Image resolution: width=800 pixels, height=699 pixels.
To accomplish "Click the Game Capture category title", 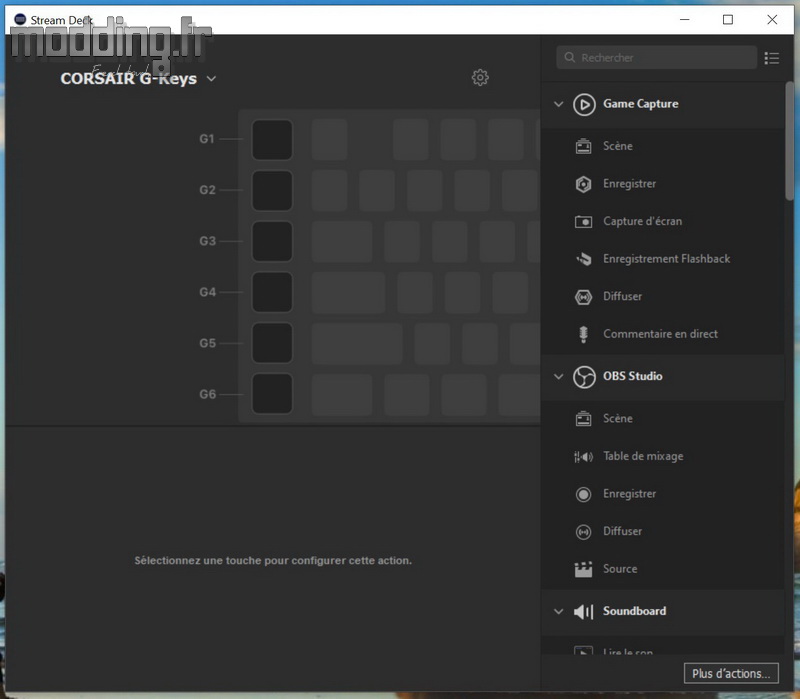I will [x=640, y=104].
